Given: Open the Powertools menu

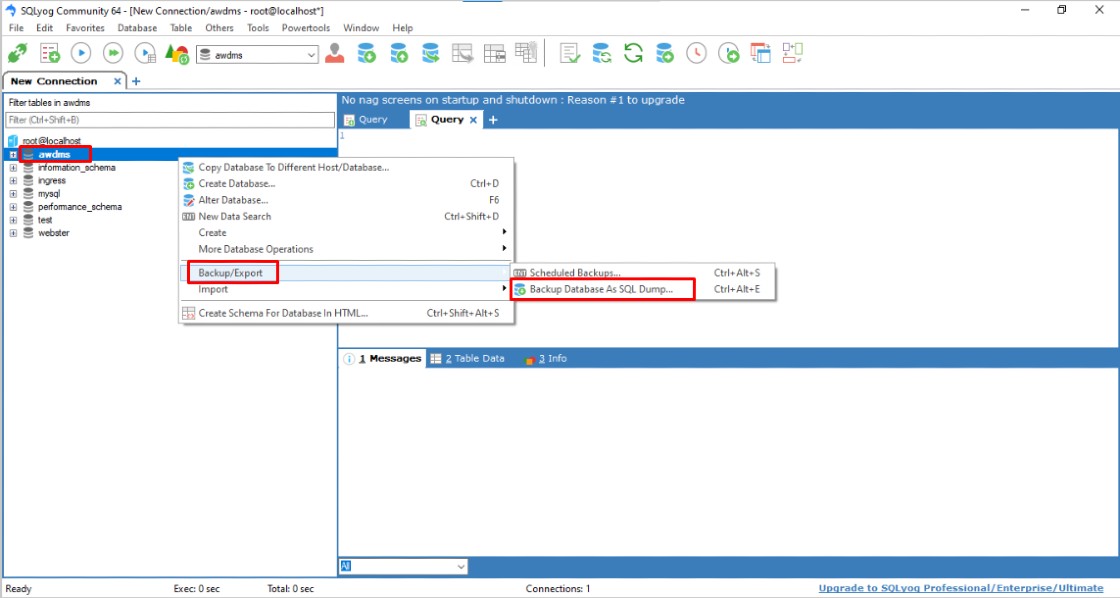Looking at the screenshot, I should 306,28.
